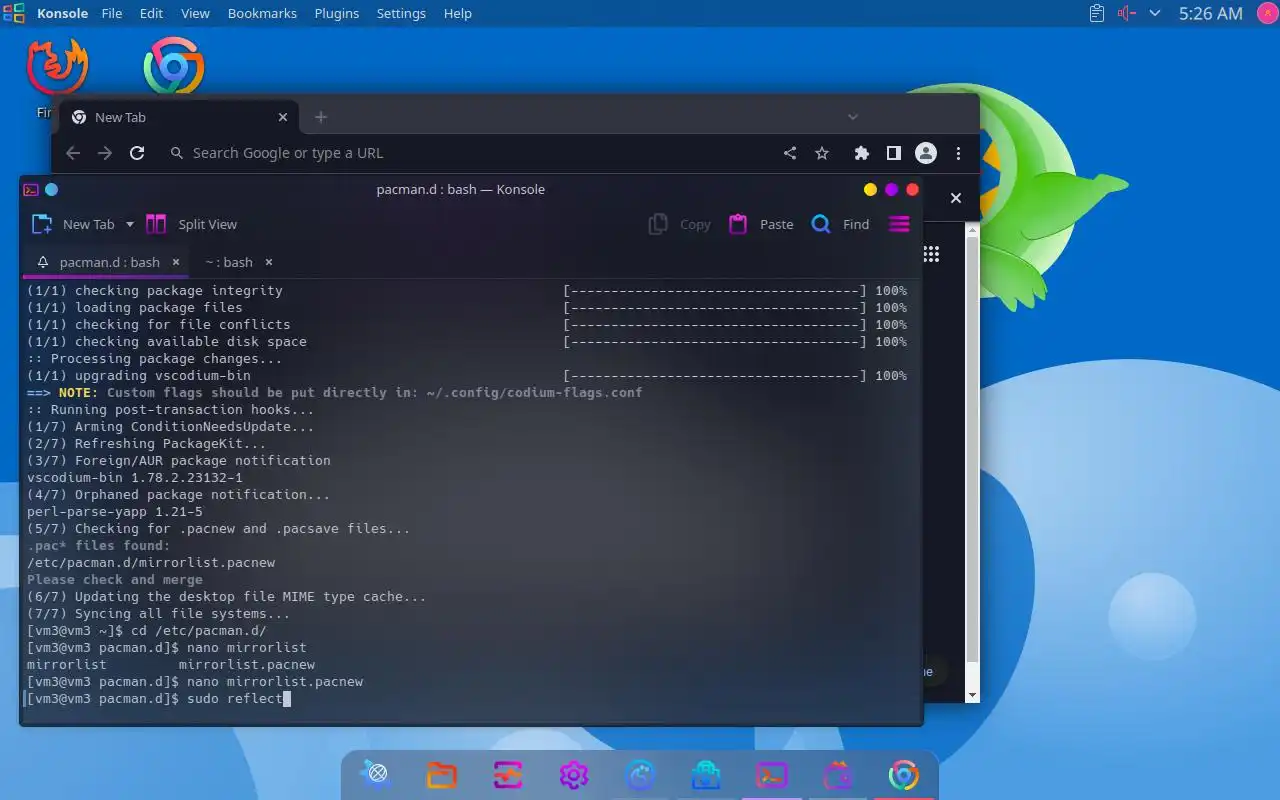Click the Paste toolbar button

point(761,224)
